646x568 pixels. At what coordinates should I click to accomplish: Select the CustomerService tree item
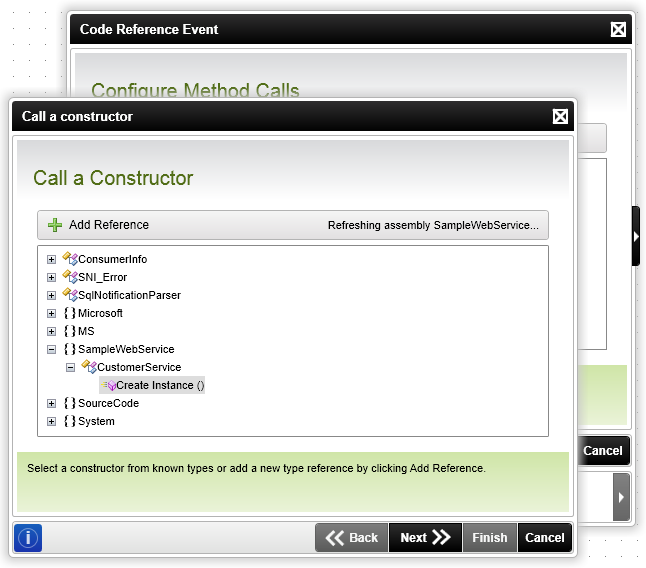pos(139,367)
